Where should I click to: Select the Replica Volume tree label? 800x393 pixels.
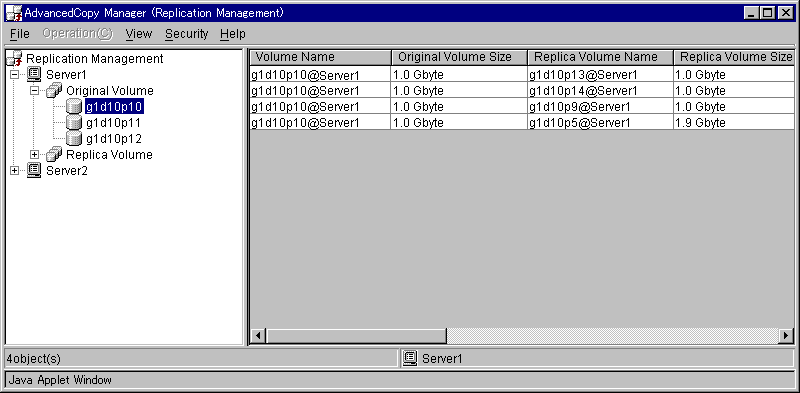(109, 154)
